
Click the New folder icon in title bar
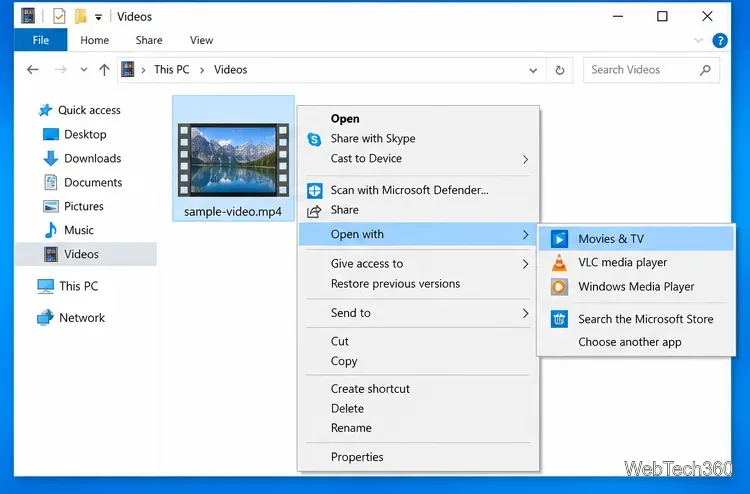click(x=81, y=16)
